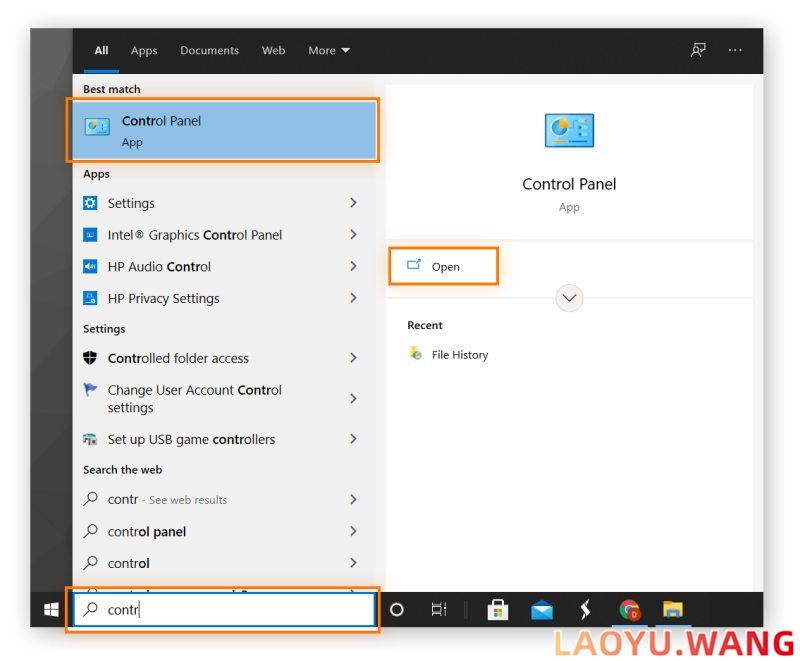
Task: Switch to the Documents tab
Action: click(x=209, y=50)
